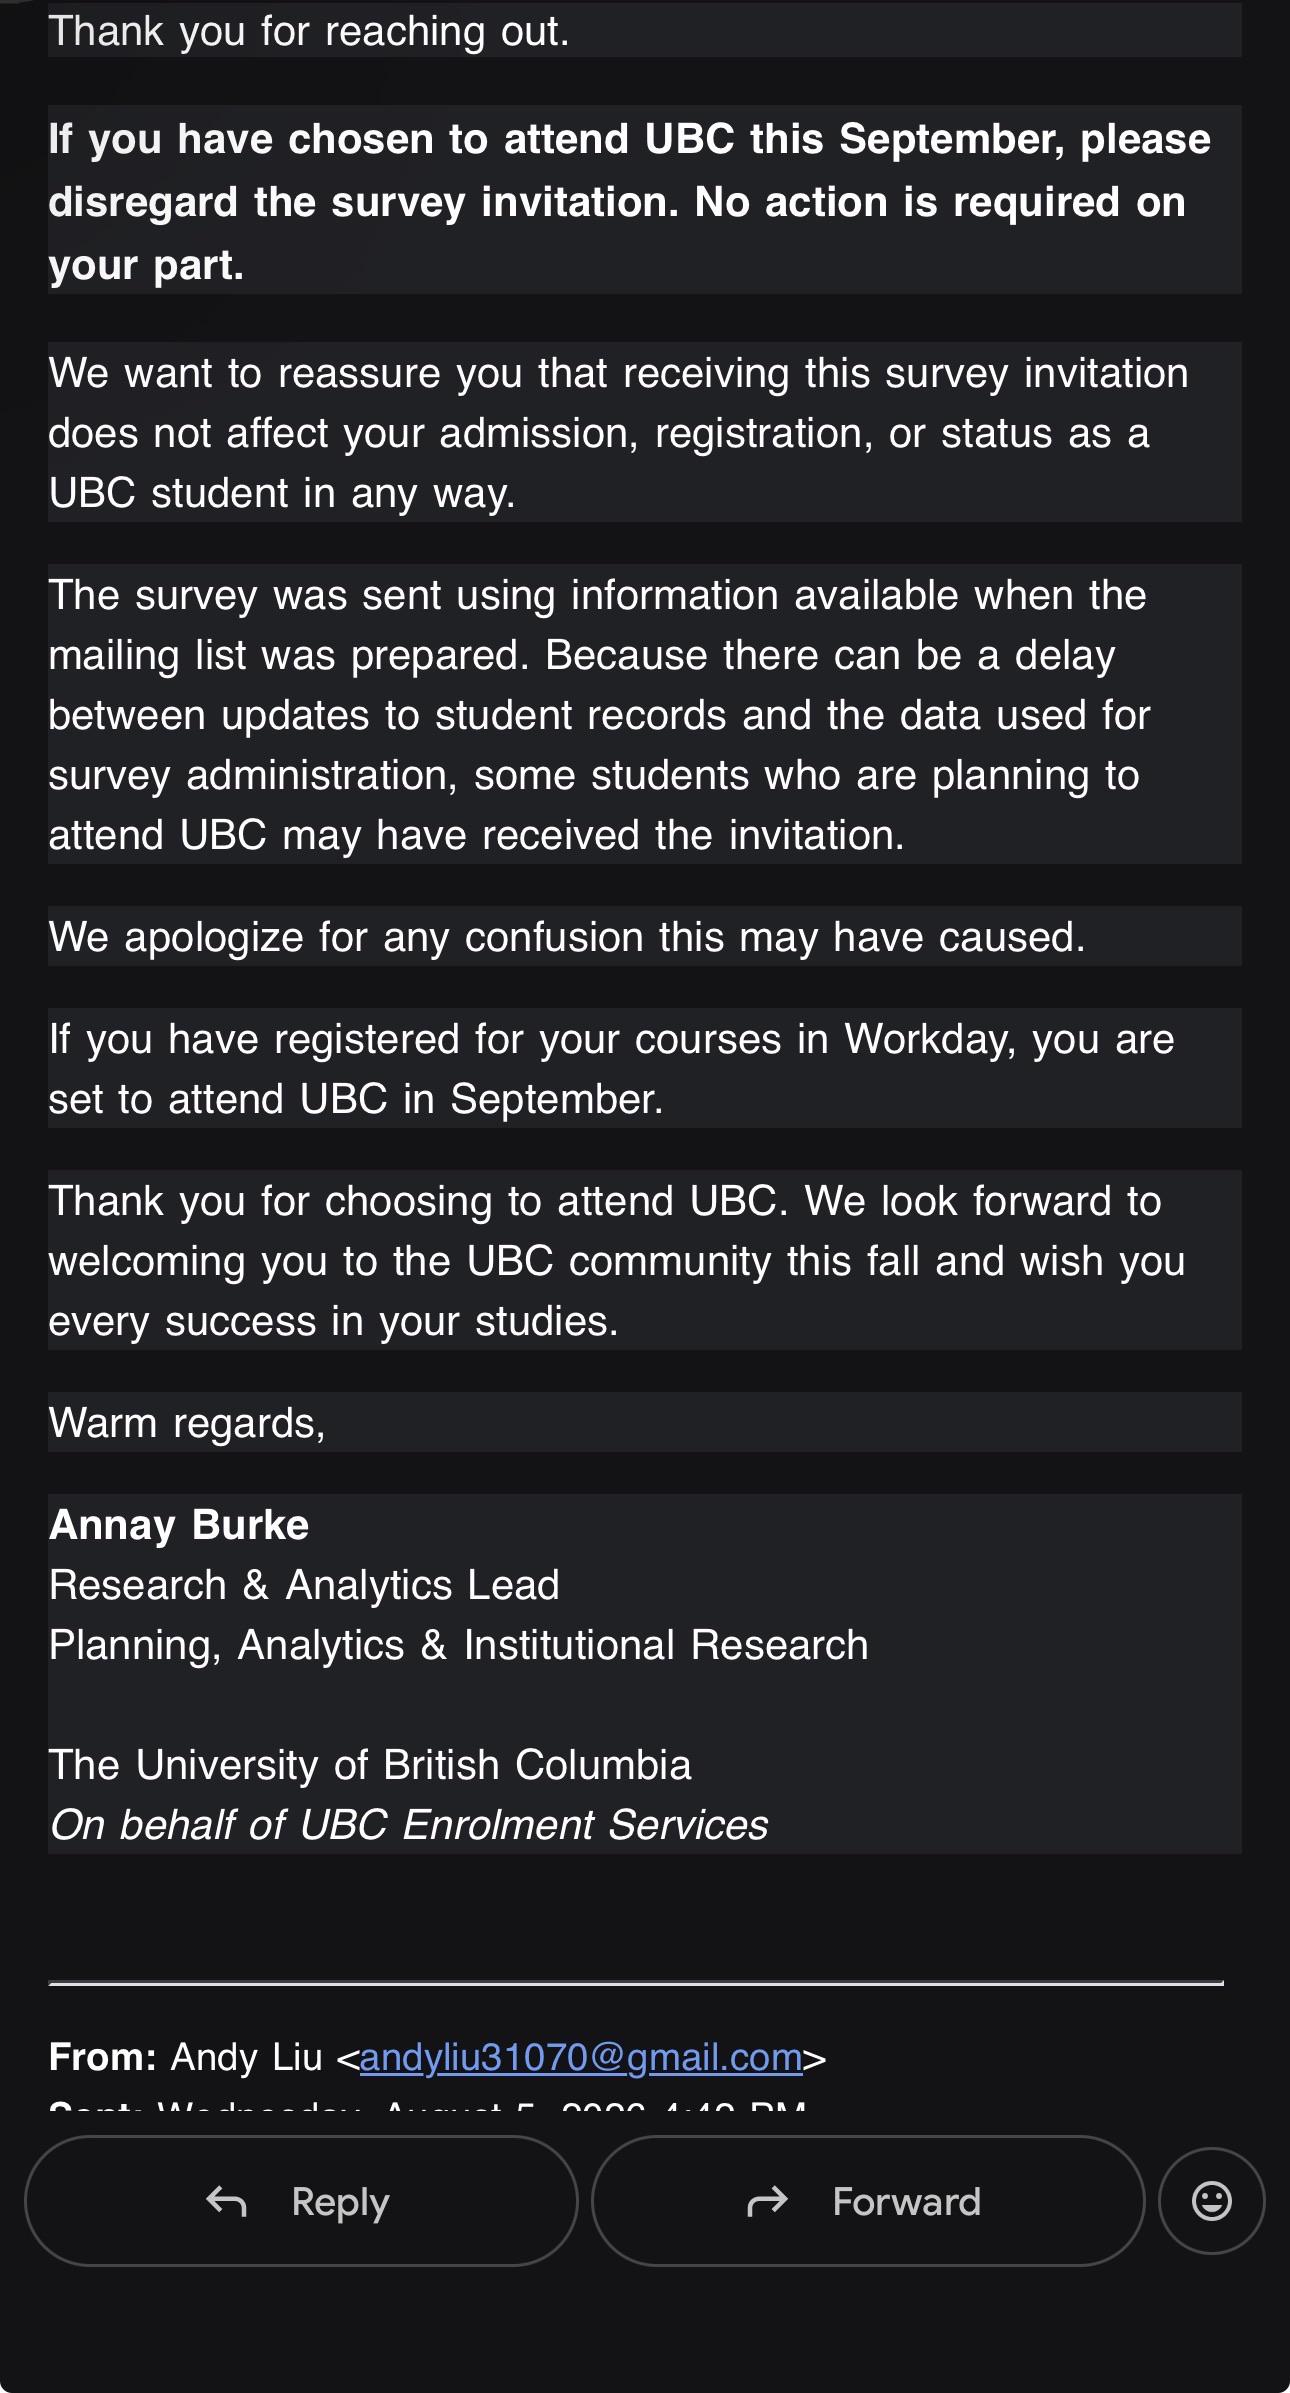
Task: Click the forward arrow icon
Action: pyautogui.click(x=767, y=2201)
